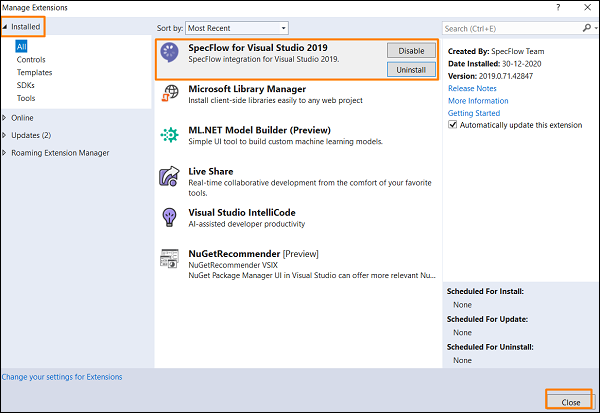Click the Microsoft Library Manager icon

[169, 96]
